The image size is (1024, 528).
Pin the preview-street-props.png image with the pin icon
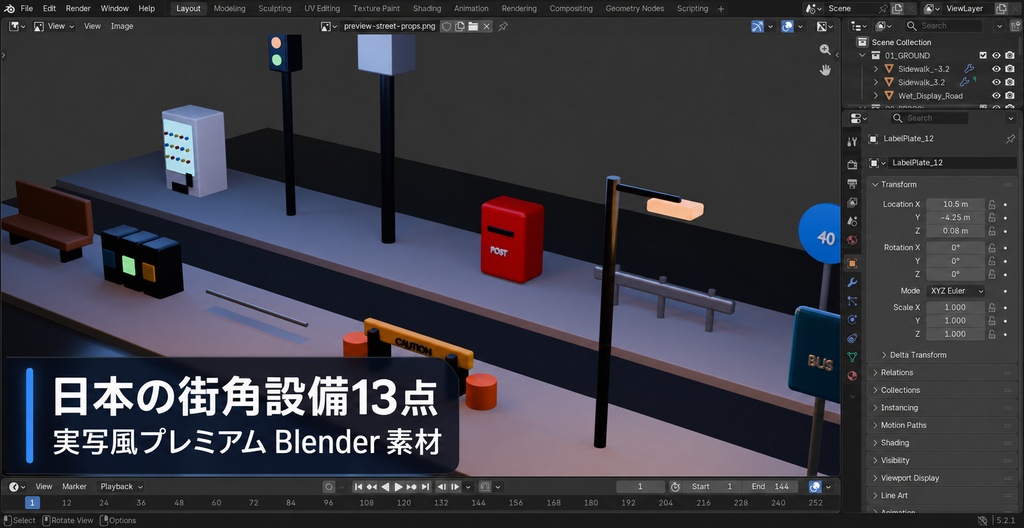pos(503,26)
